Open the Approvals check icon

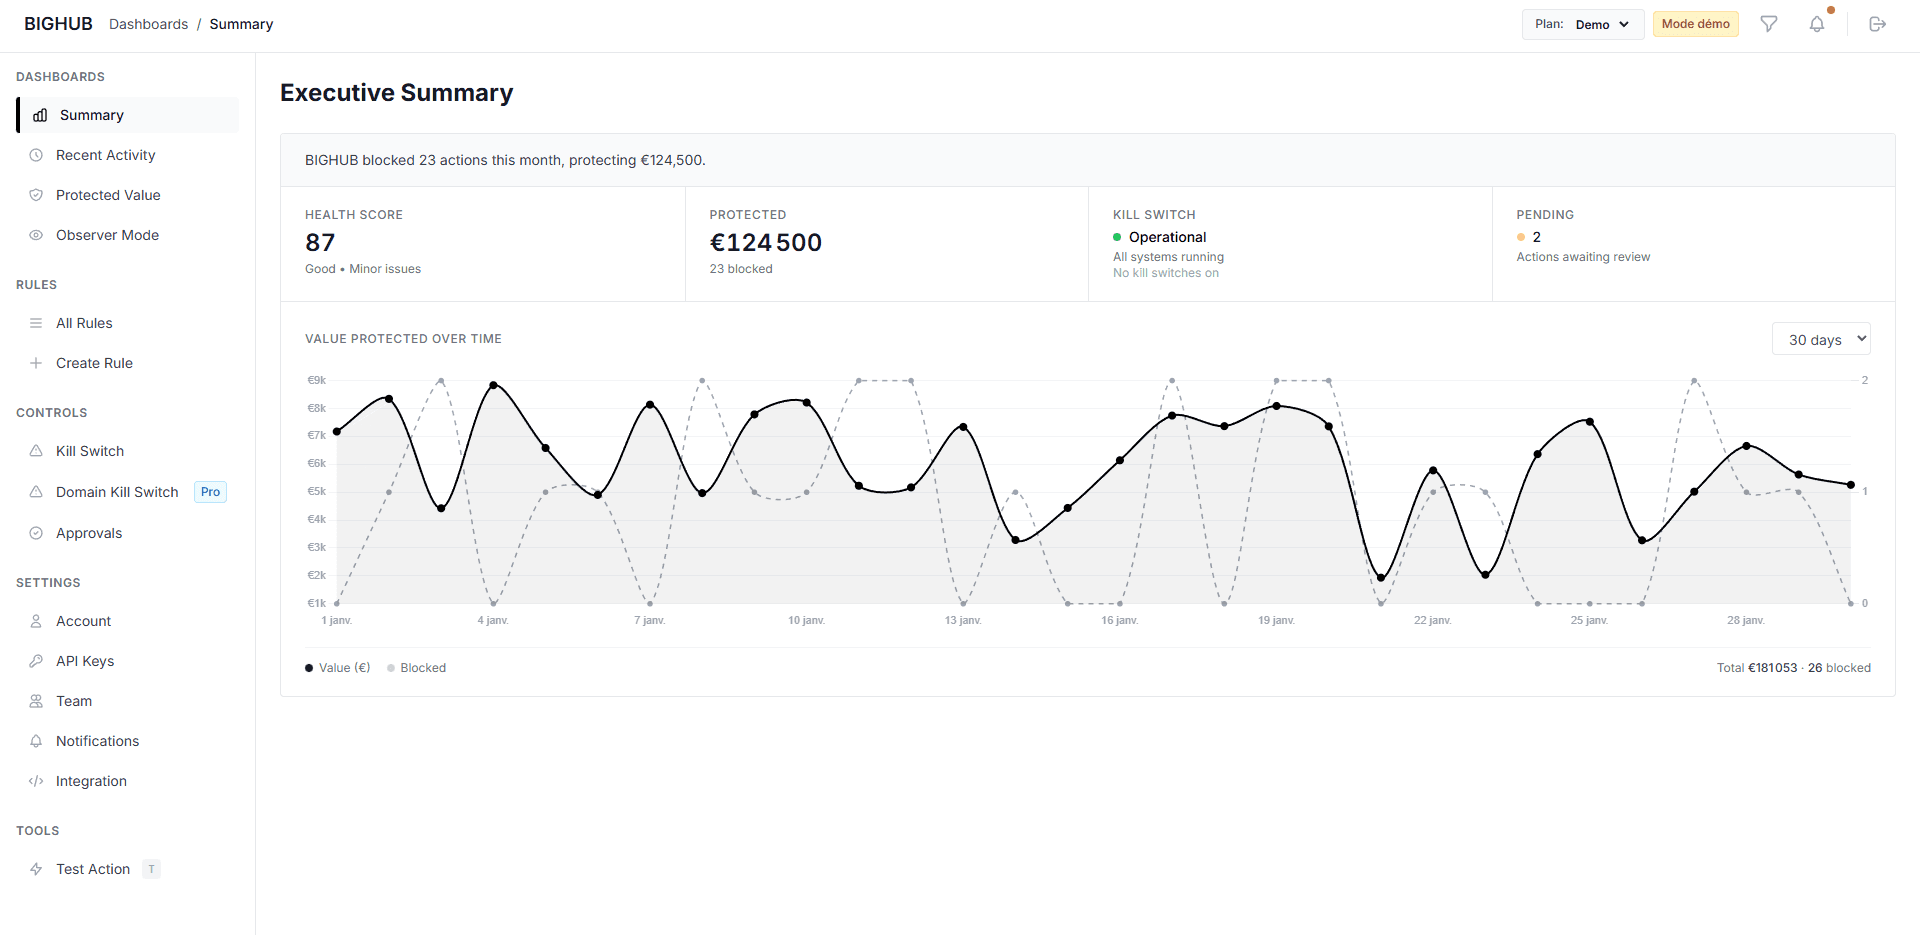36,533
